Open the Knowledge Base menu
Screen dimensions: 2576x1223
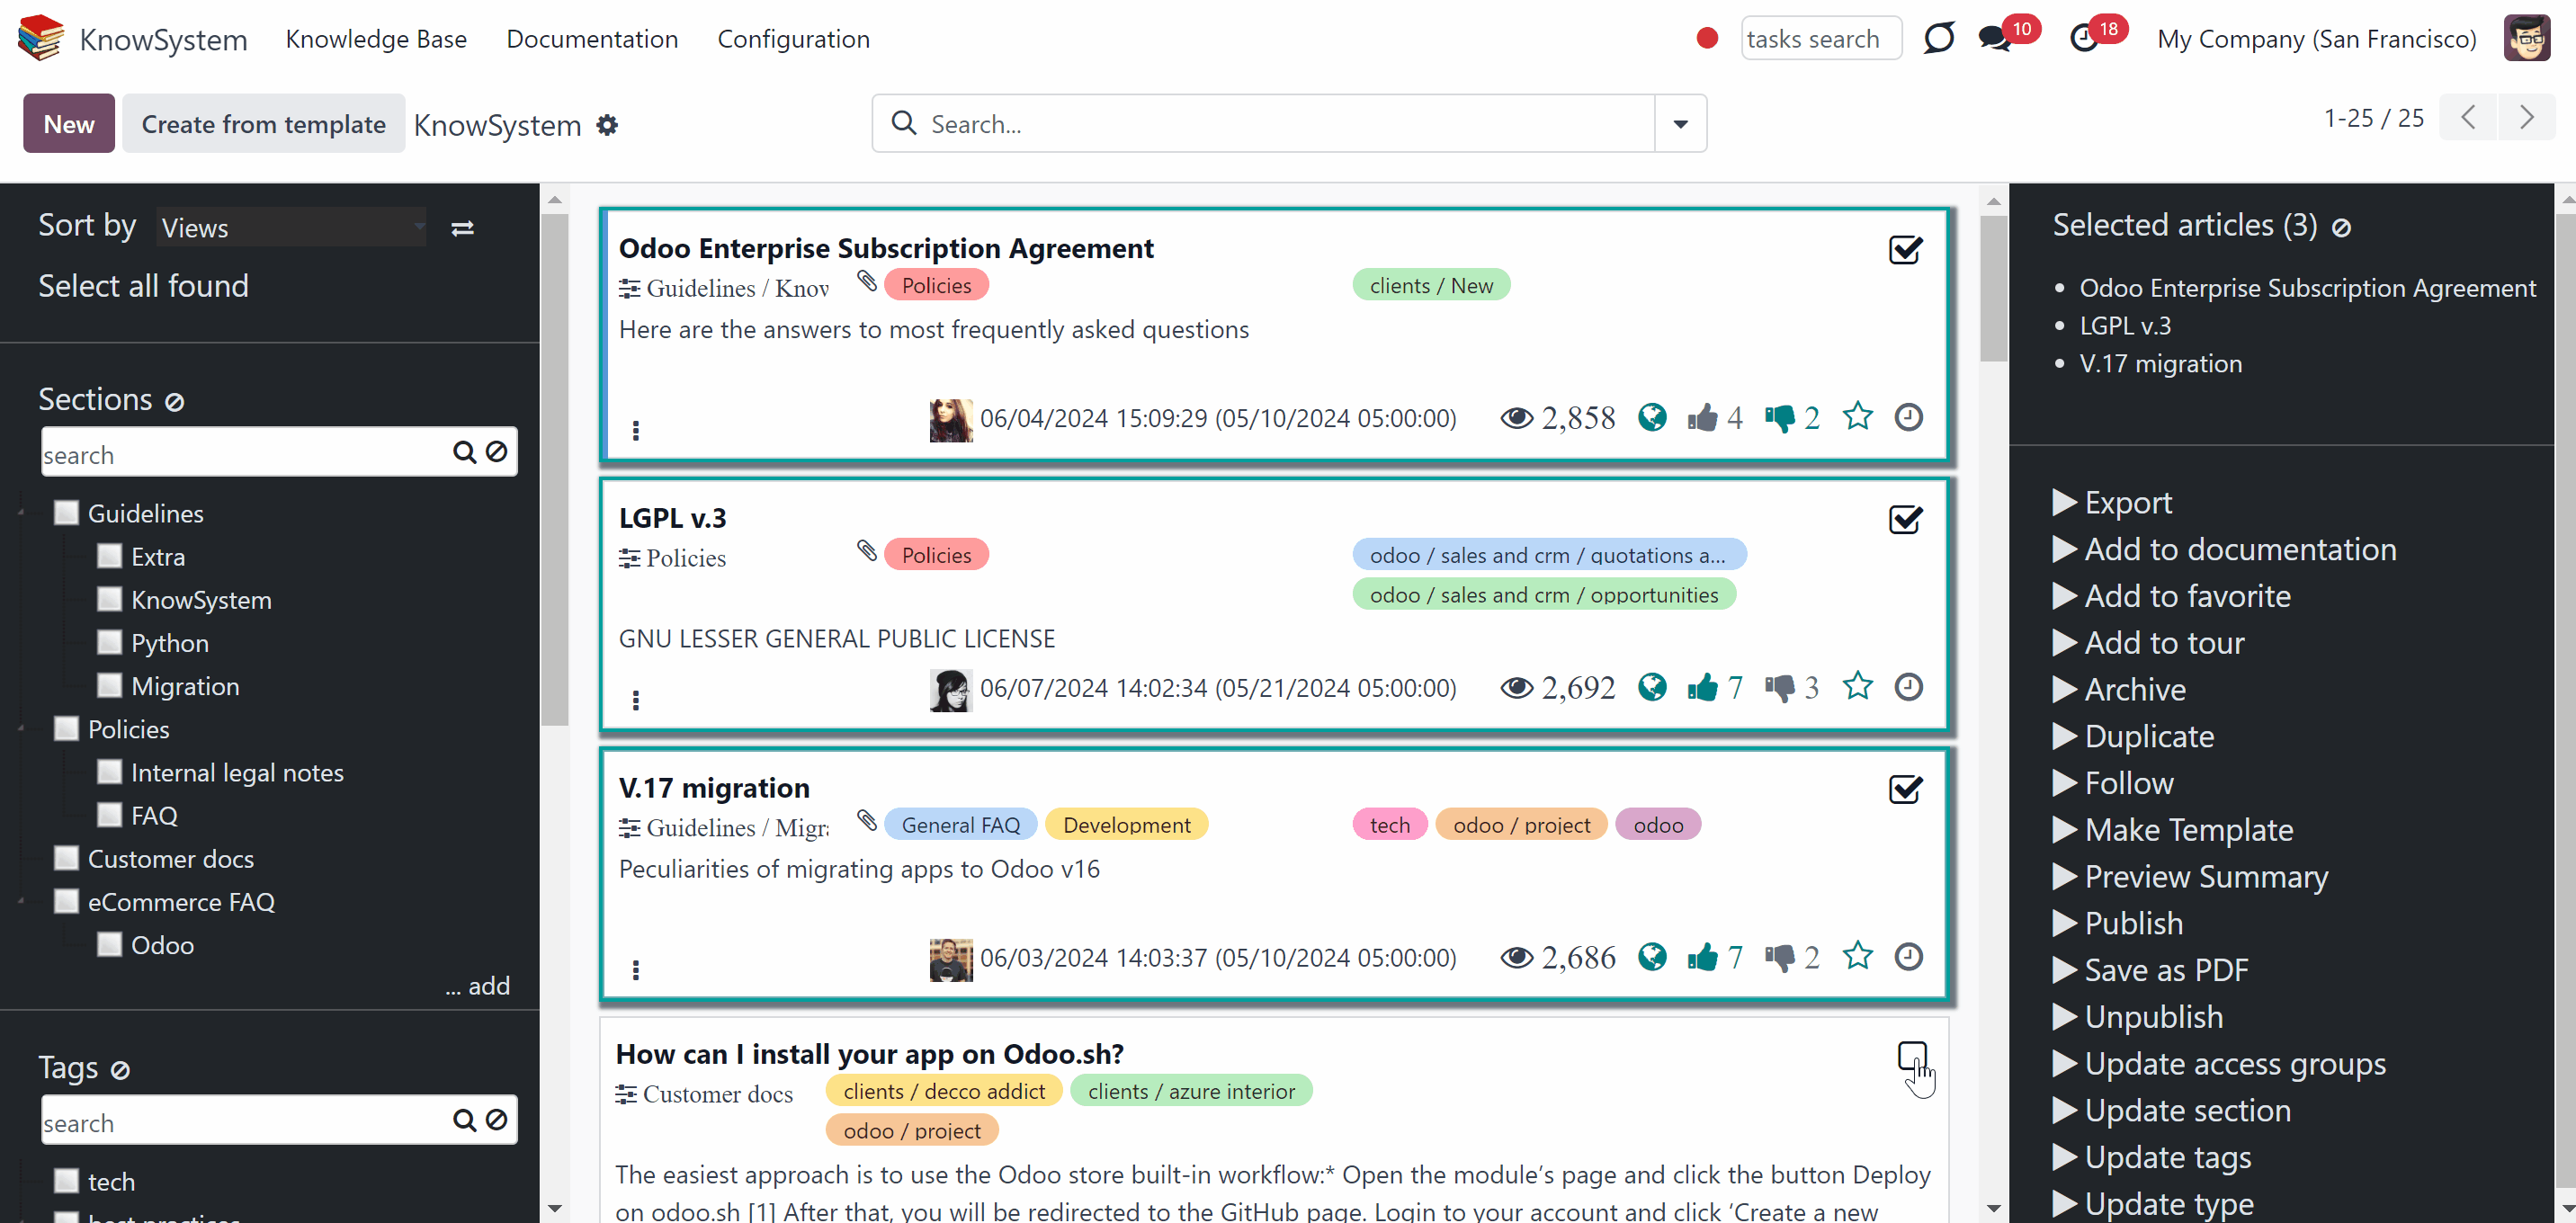point(376,39)
